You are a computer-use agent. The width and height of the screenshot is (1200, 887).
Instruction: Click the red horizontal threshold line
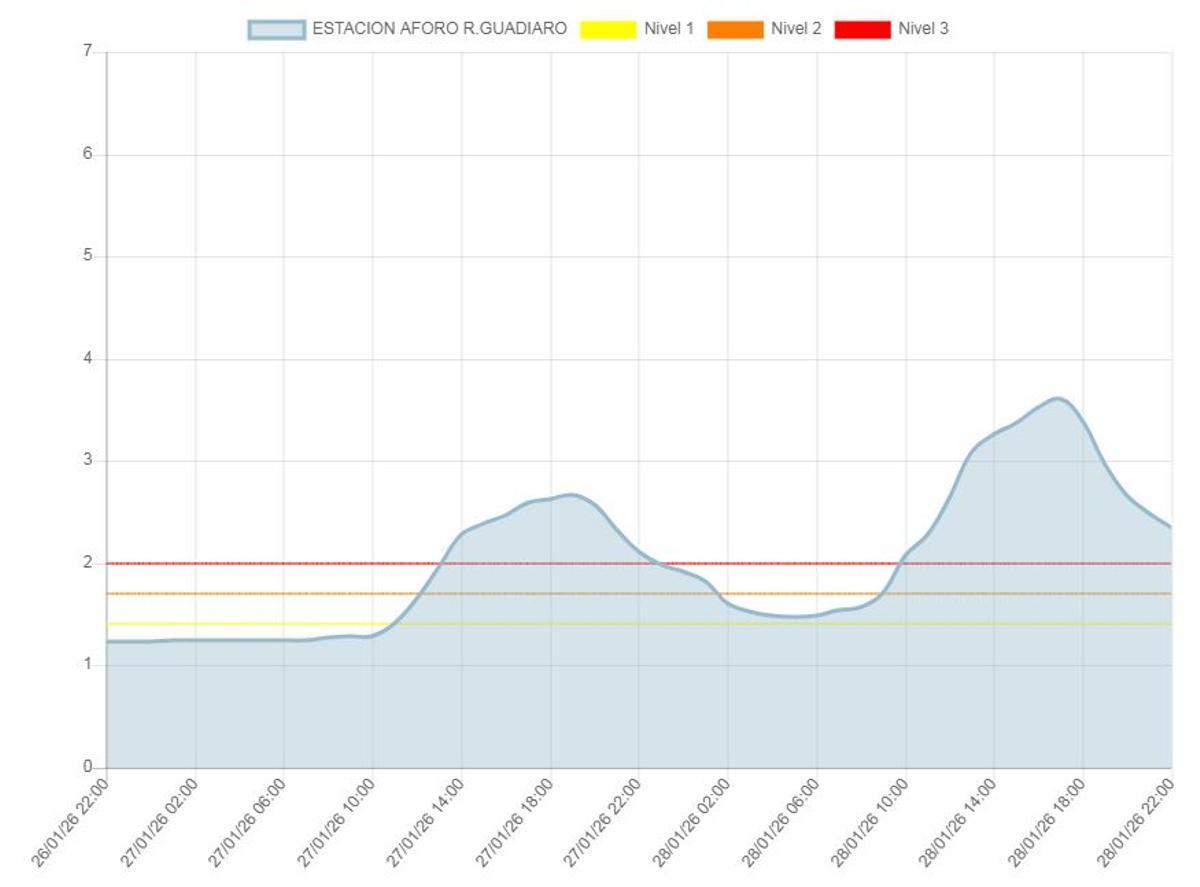[x=300, y=563]
